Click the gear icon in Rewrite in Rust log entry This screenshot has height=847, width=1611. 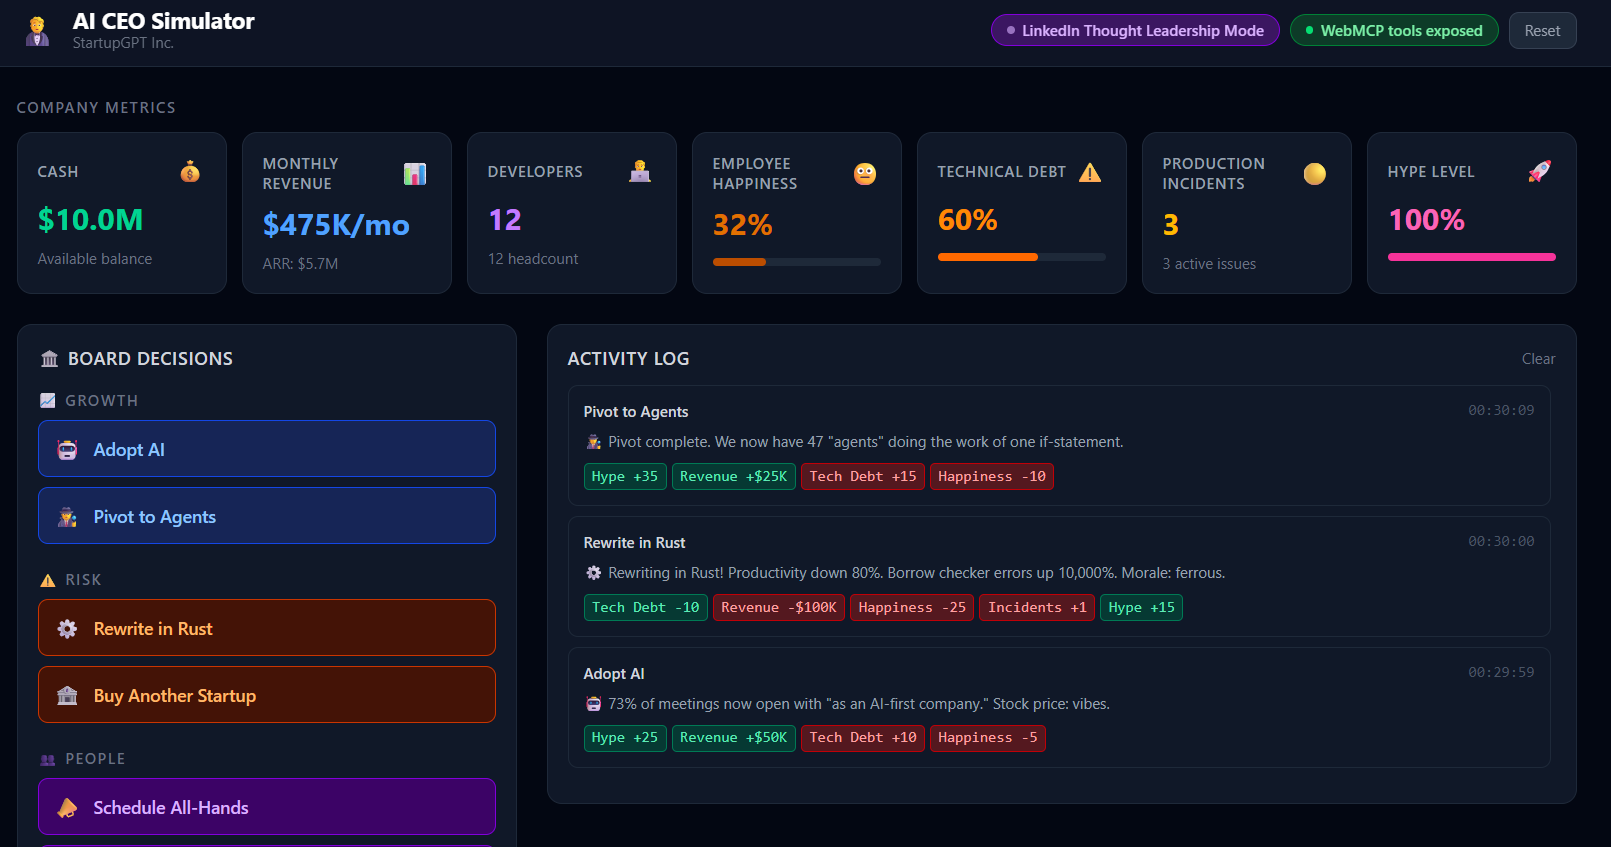point(593,573)
